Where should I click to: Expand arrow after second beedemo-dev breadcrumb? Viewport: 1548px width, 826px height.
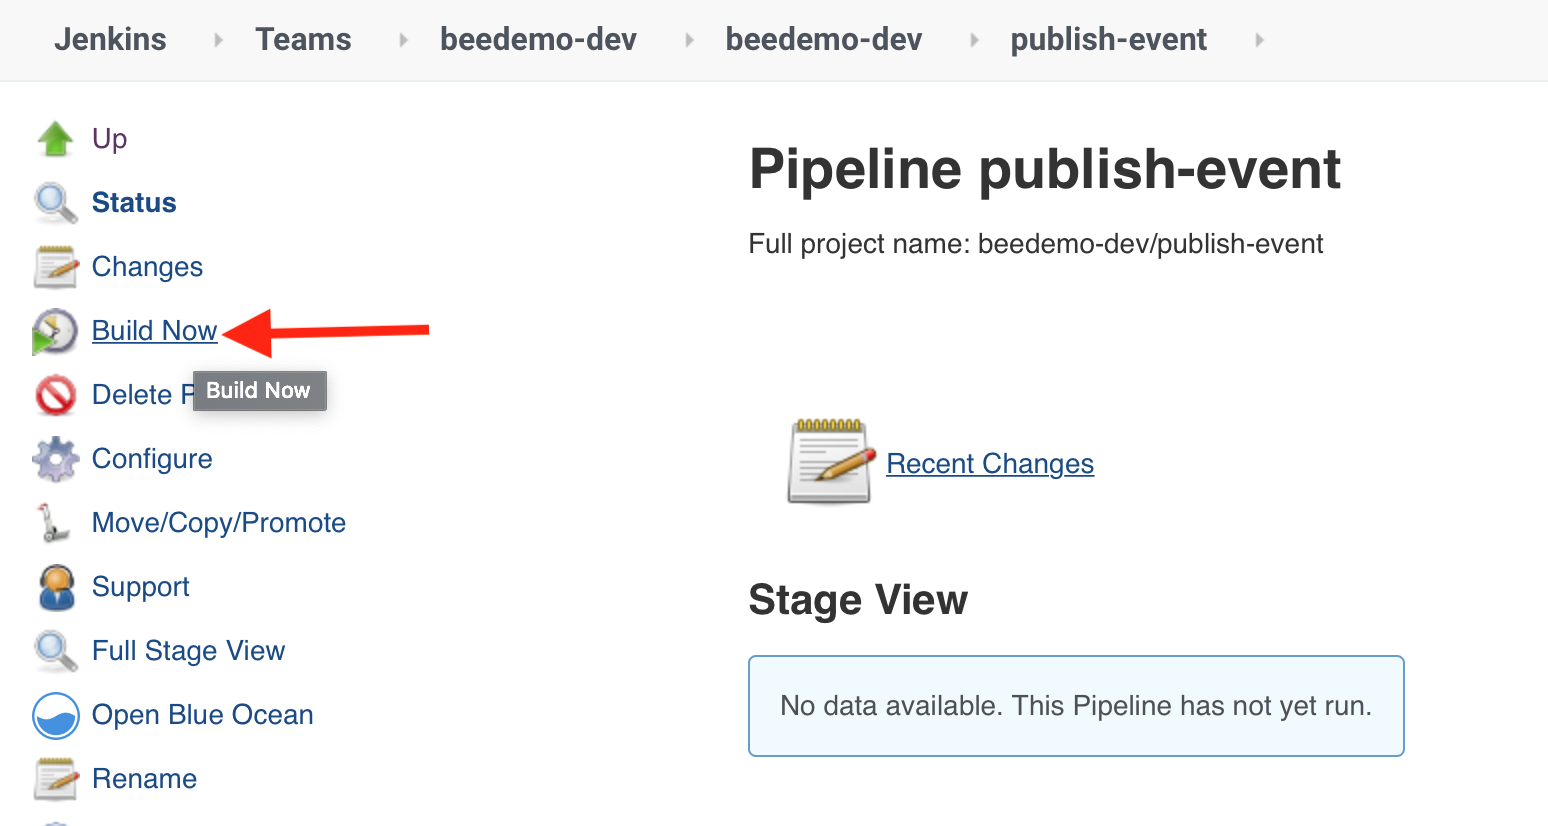(x=974, y=40)
